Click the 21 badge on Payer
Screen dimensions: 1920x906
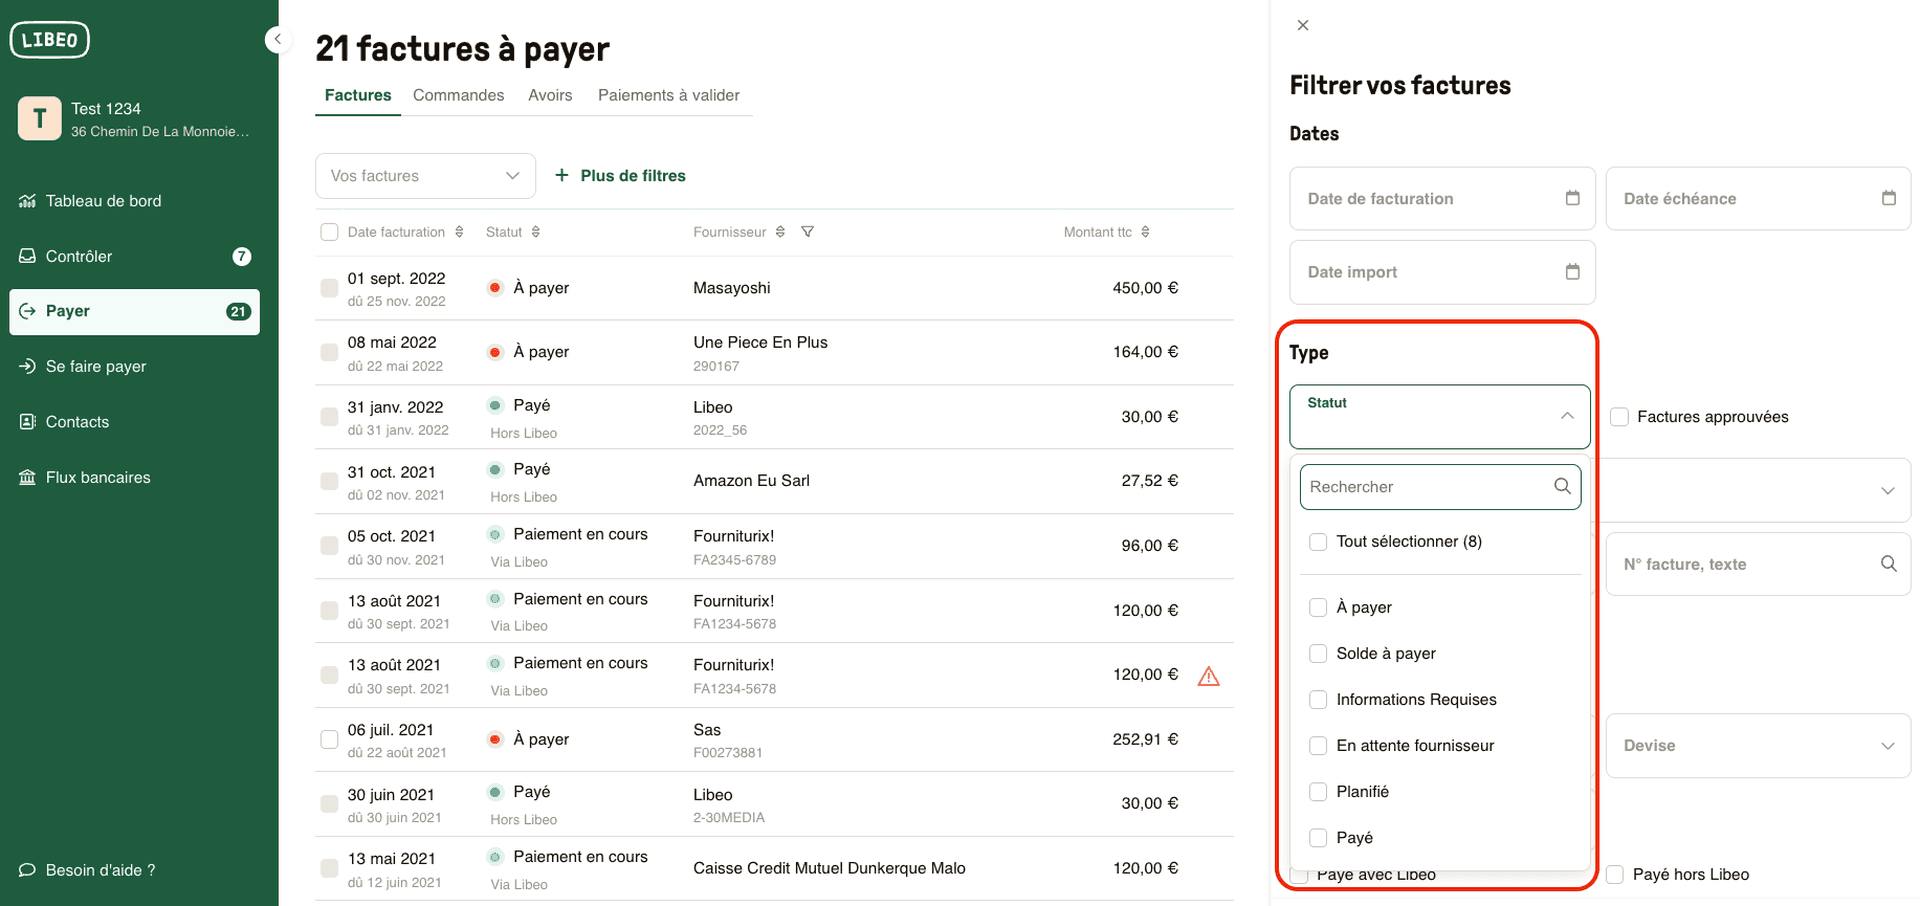tap(238, 311)
